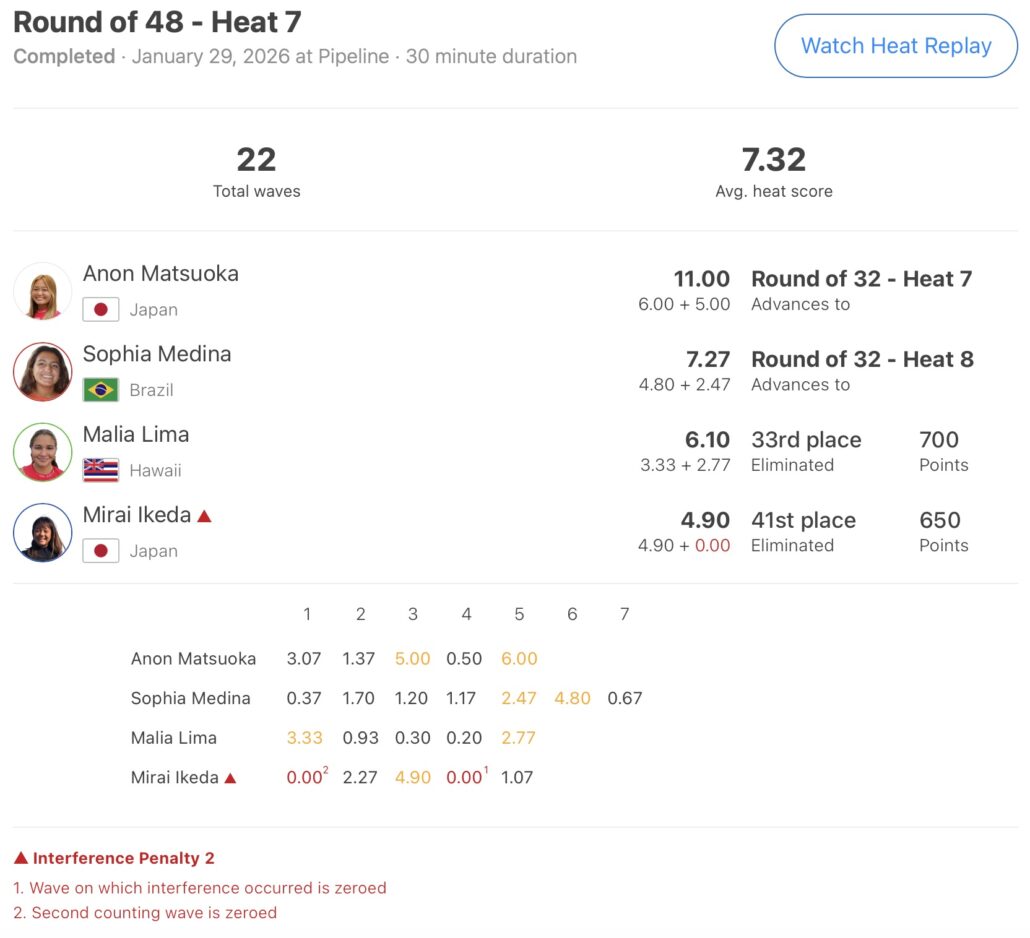Click the Brazil flag icon
The width and height of the screenshot is (1030, 938).
click(x=101, y=390)
